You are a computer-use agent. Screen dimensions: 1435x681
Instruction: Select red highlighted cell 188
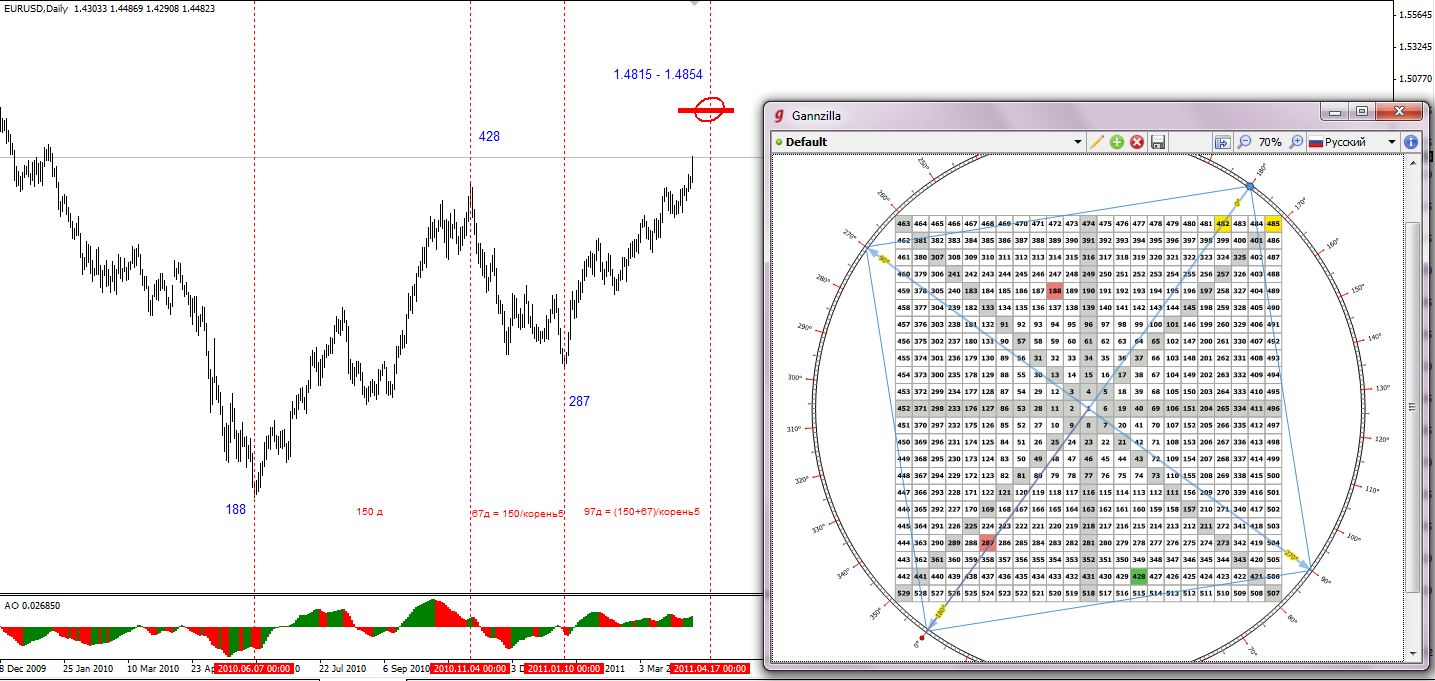[x=1055, y=290]
